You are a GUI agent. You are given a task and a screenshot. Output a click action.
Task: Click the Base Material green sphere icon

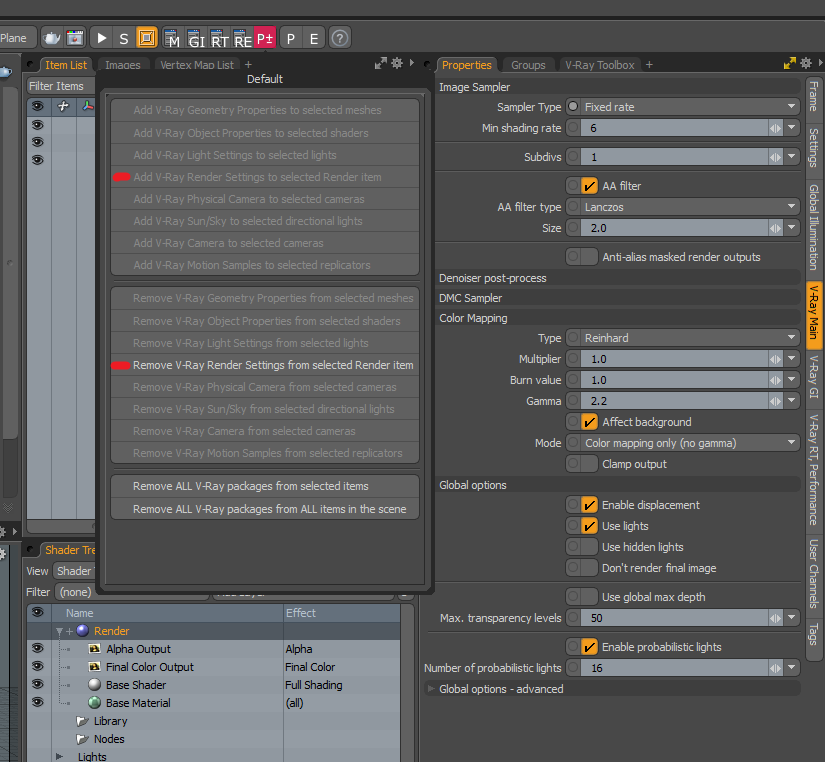(x=95, y=703)
